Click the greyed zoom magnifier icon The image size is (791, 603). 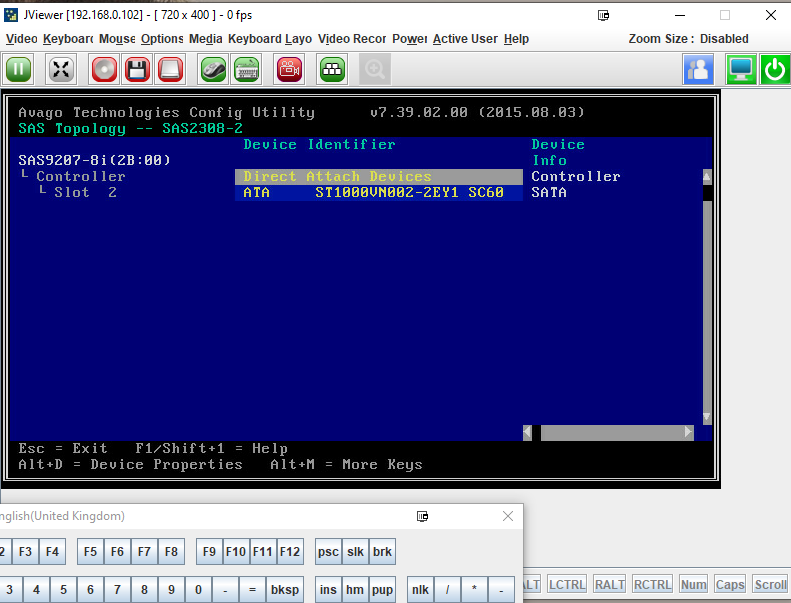(375, 69)
